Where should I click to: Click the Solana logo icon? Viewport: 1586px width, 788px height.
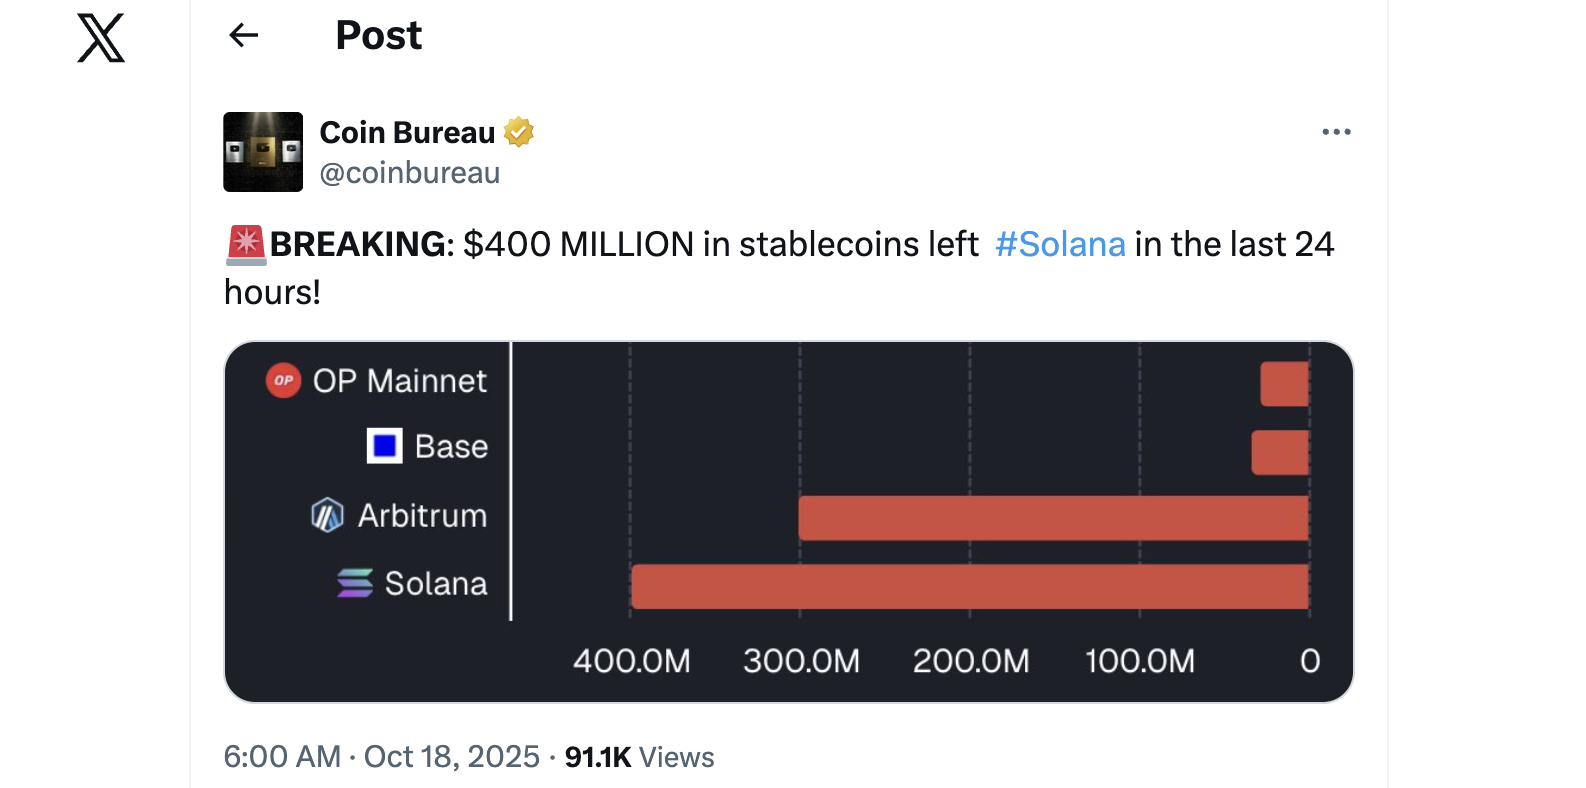point(355,583)
